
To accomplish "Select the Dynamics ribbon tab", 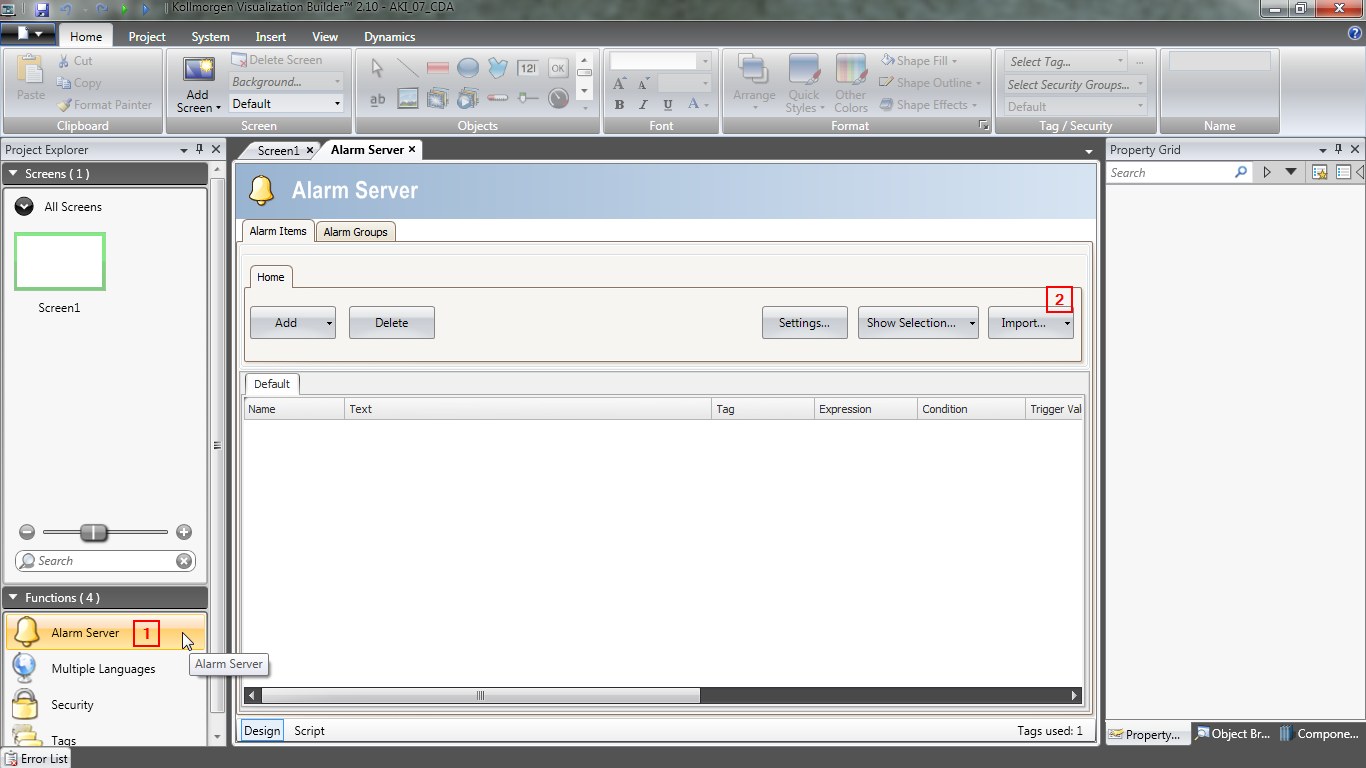I will [389, 37].
